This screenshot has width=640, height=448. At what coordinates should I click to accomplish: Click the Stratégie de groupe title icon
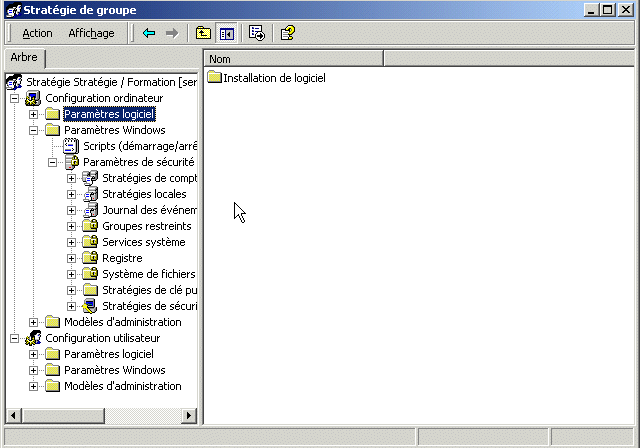click(13, 10)
